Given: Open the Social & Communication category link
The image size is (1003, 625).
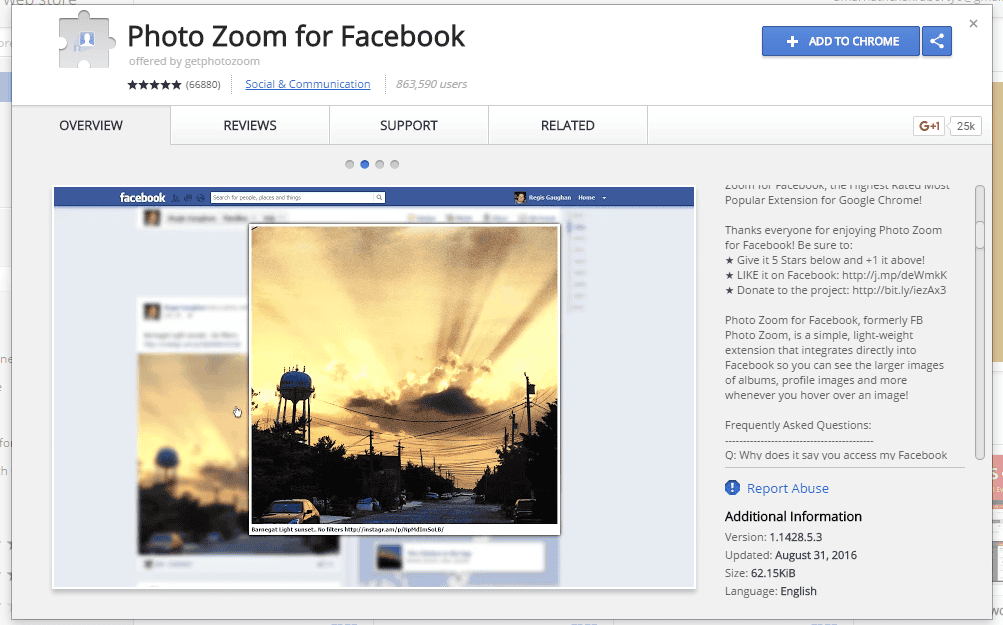Looking at the screenshot, I should click(x=307, y=84).
